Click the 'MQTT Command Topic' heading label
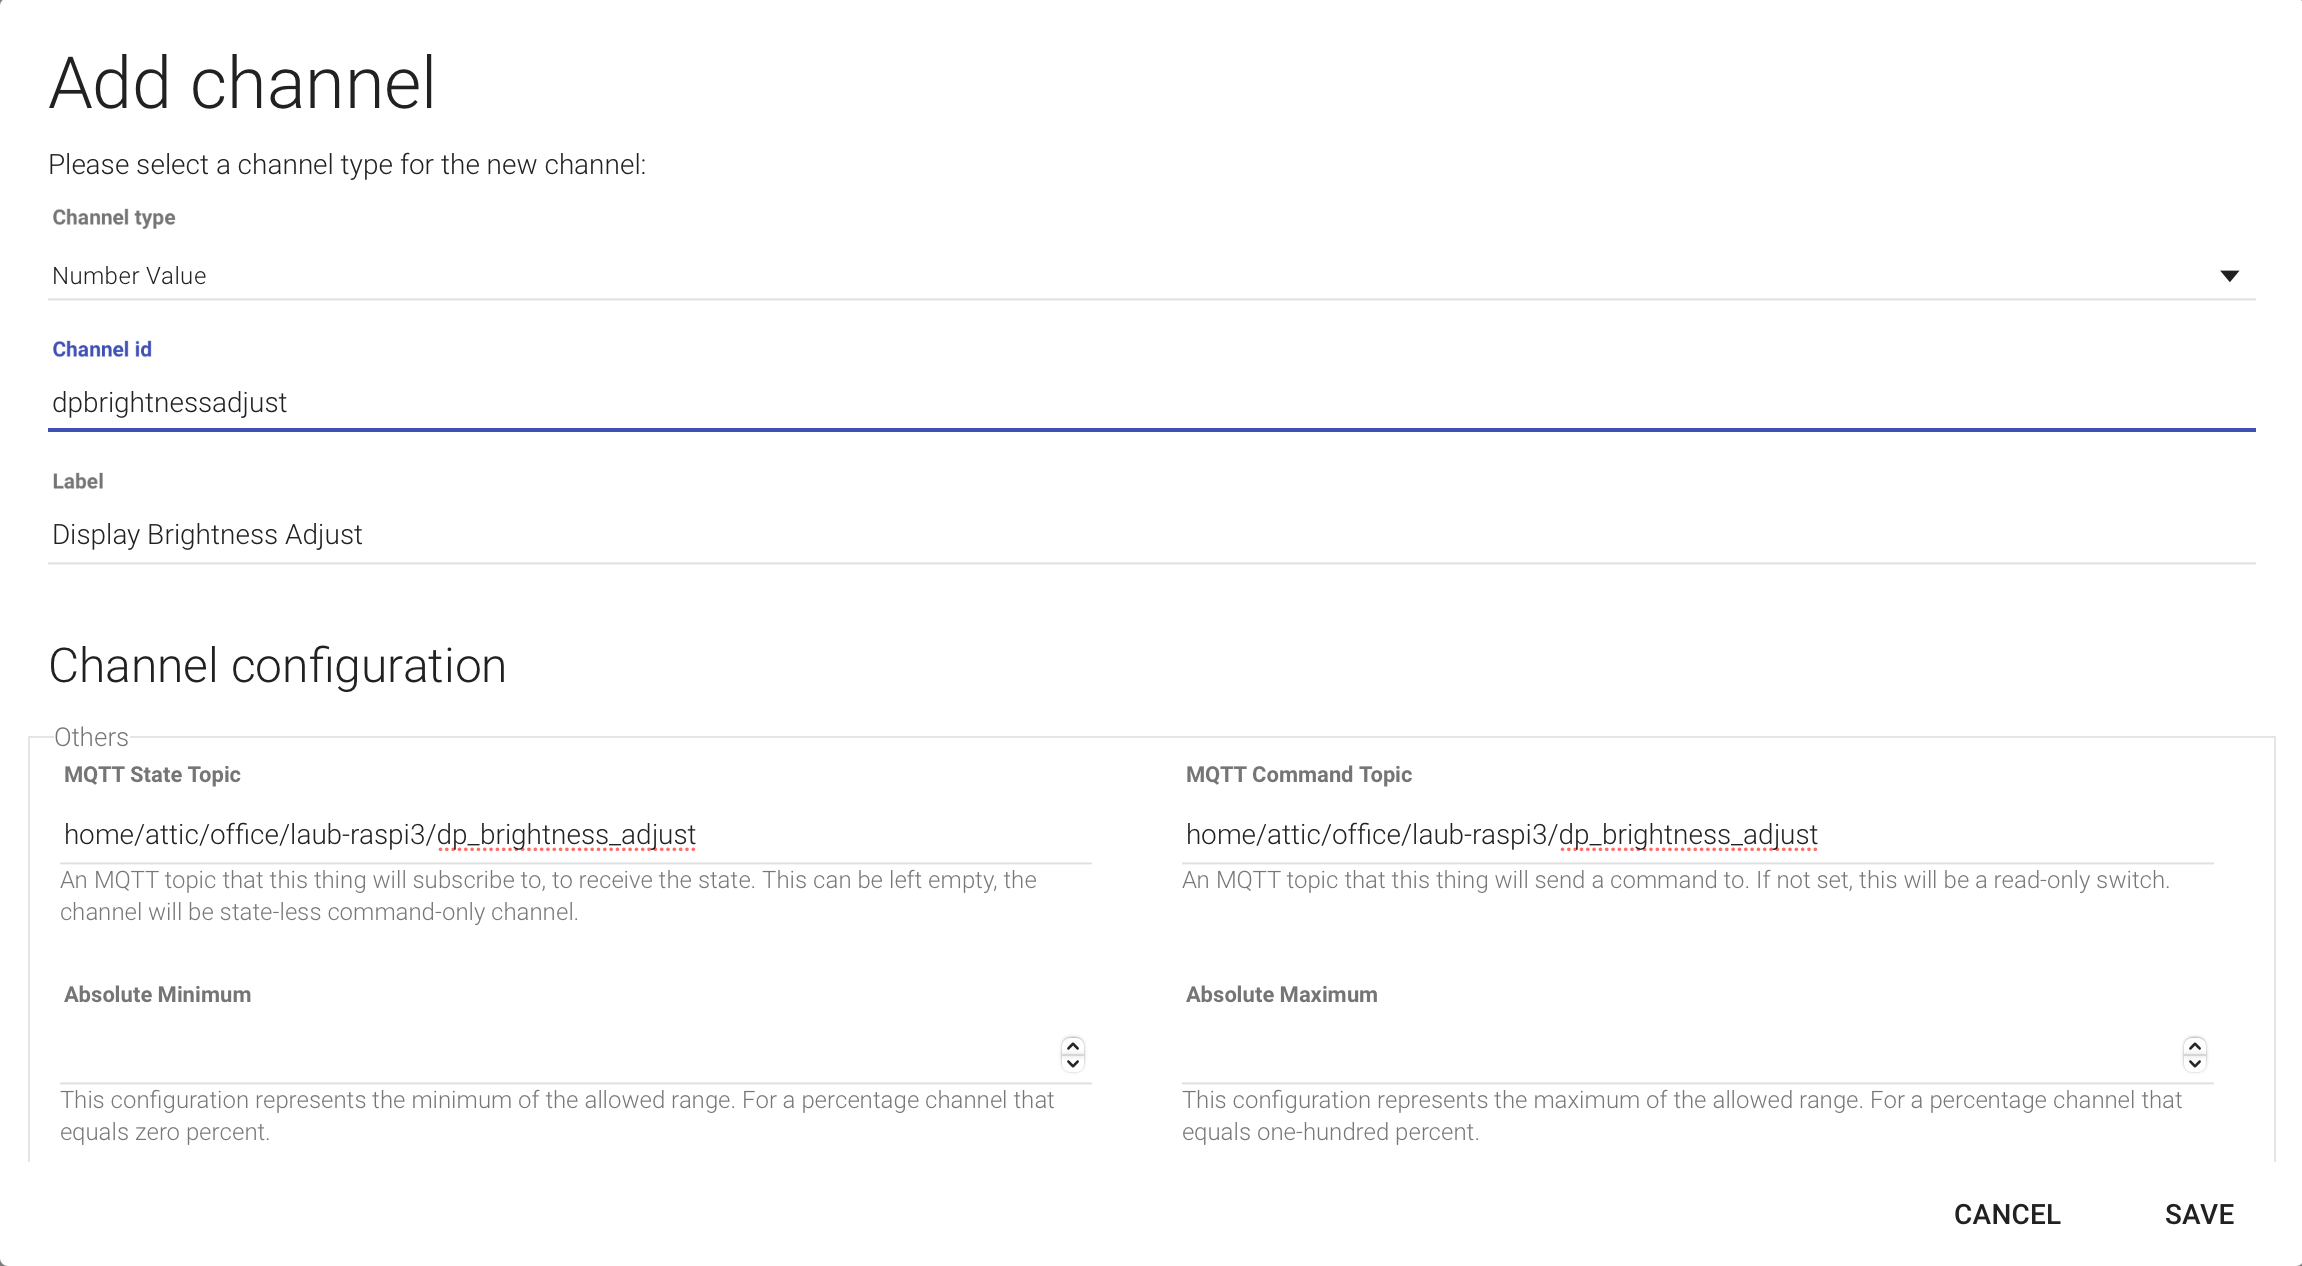 coord(1298,774)
